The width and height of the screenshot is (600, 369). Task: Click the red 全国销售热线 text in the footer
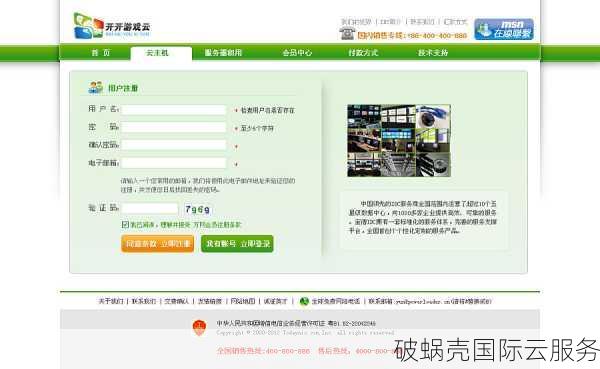coord(263,351)
